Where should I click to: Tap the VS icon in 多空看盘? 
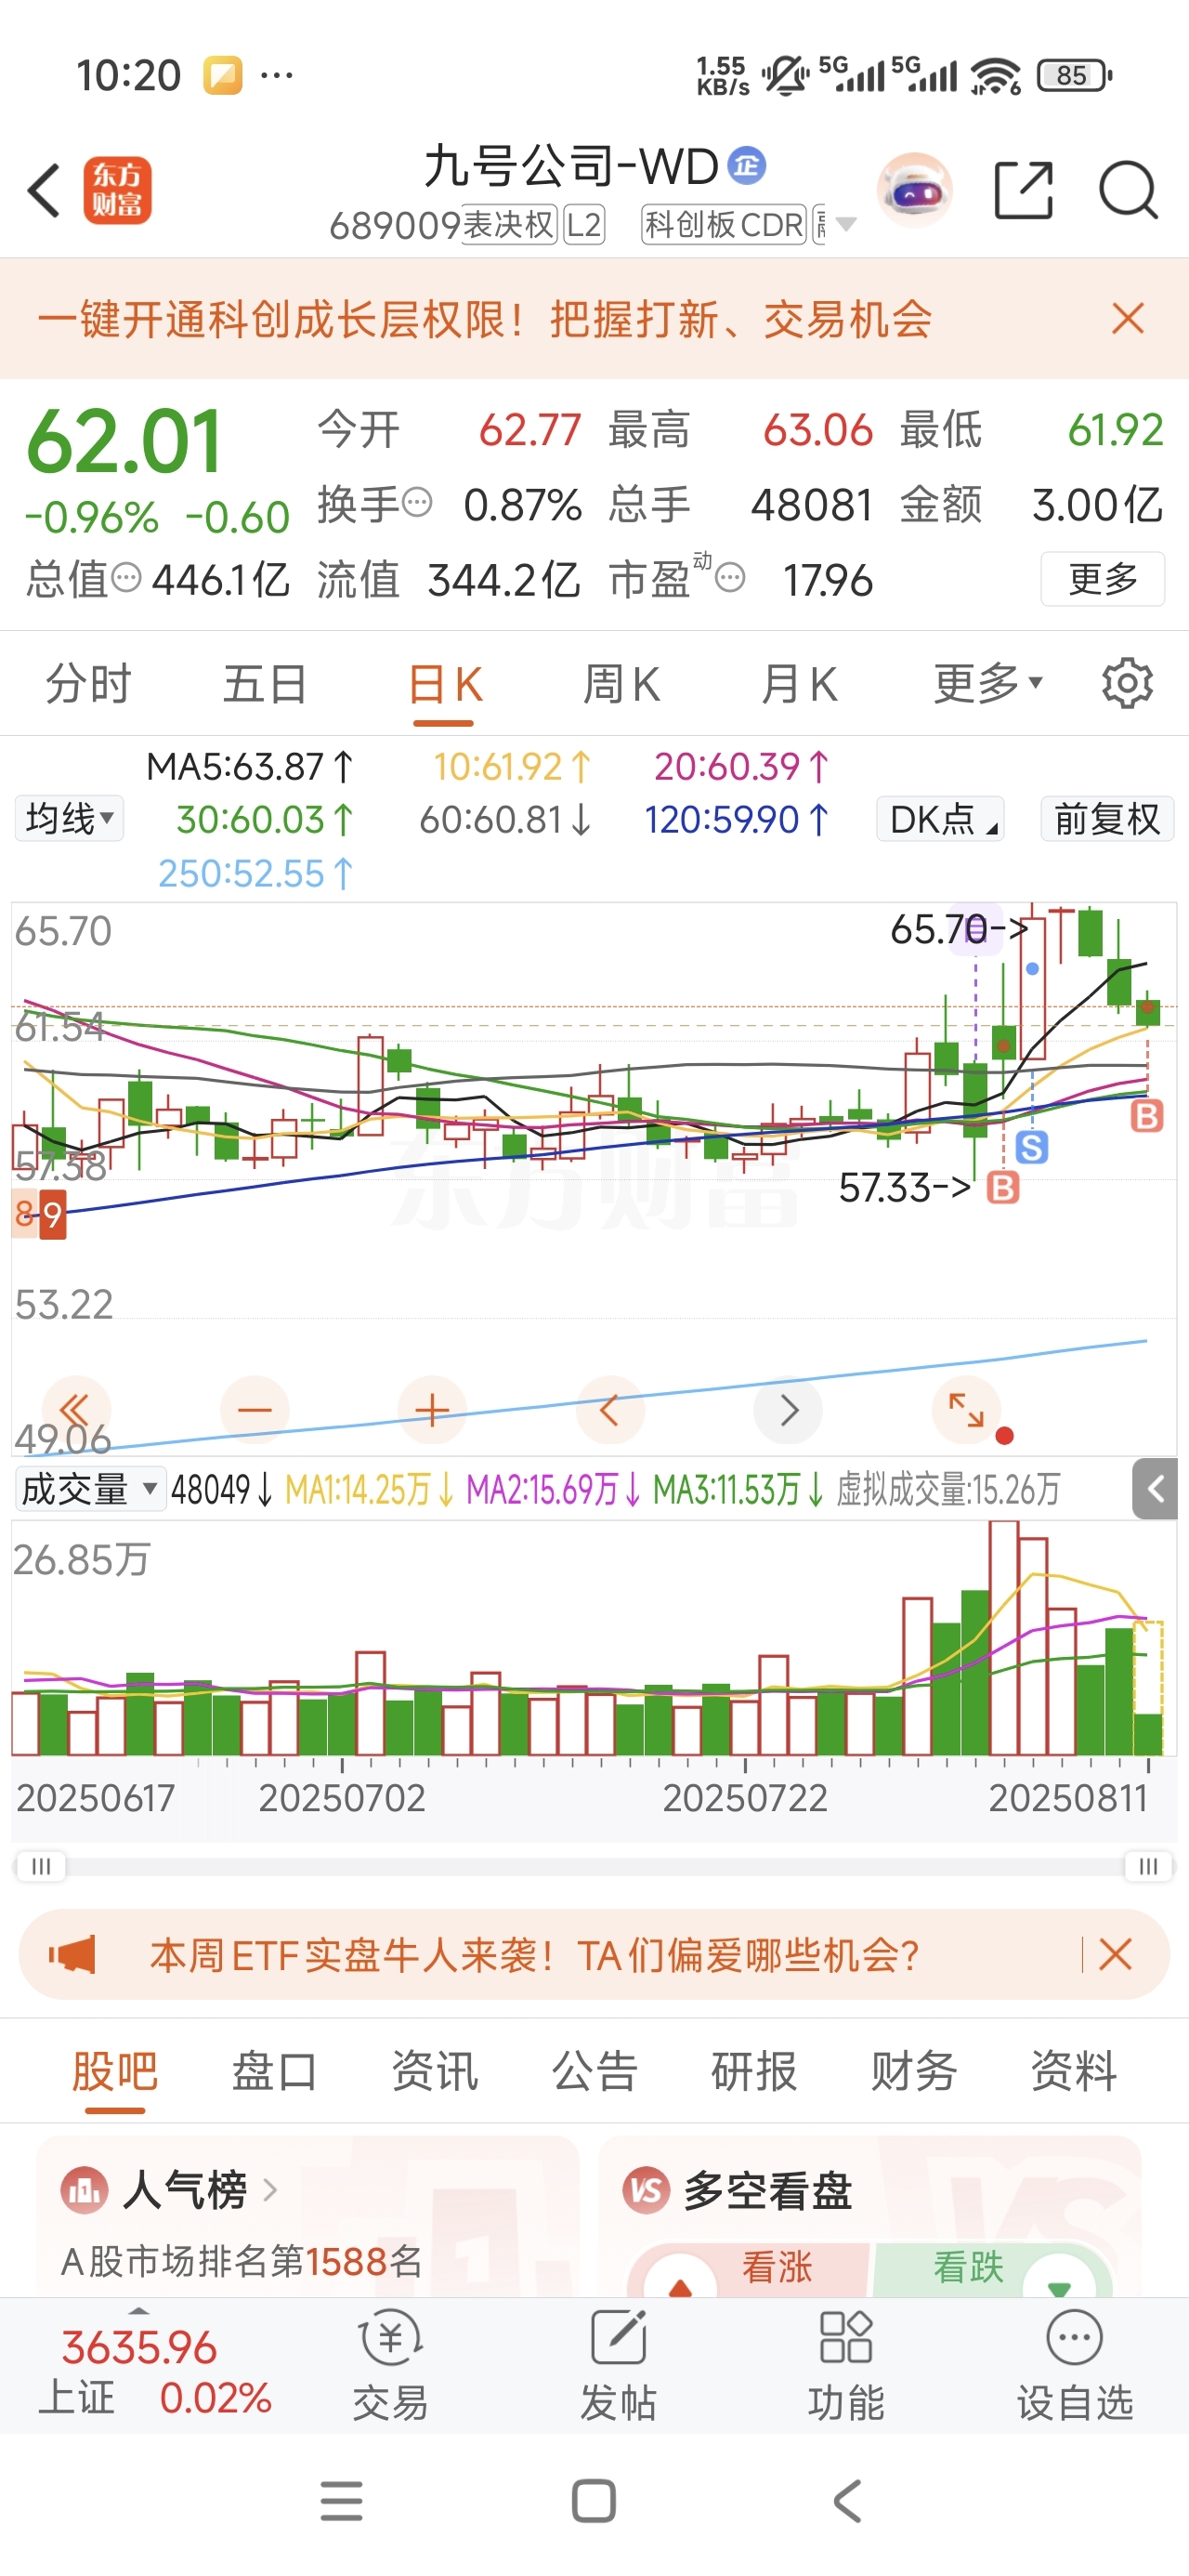646,2190
